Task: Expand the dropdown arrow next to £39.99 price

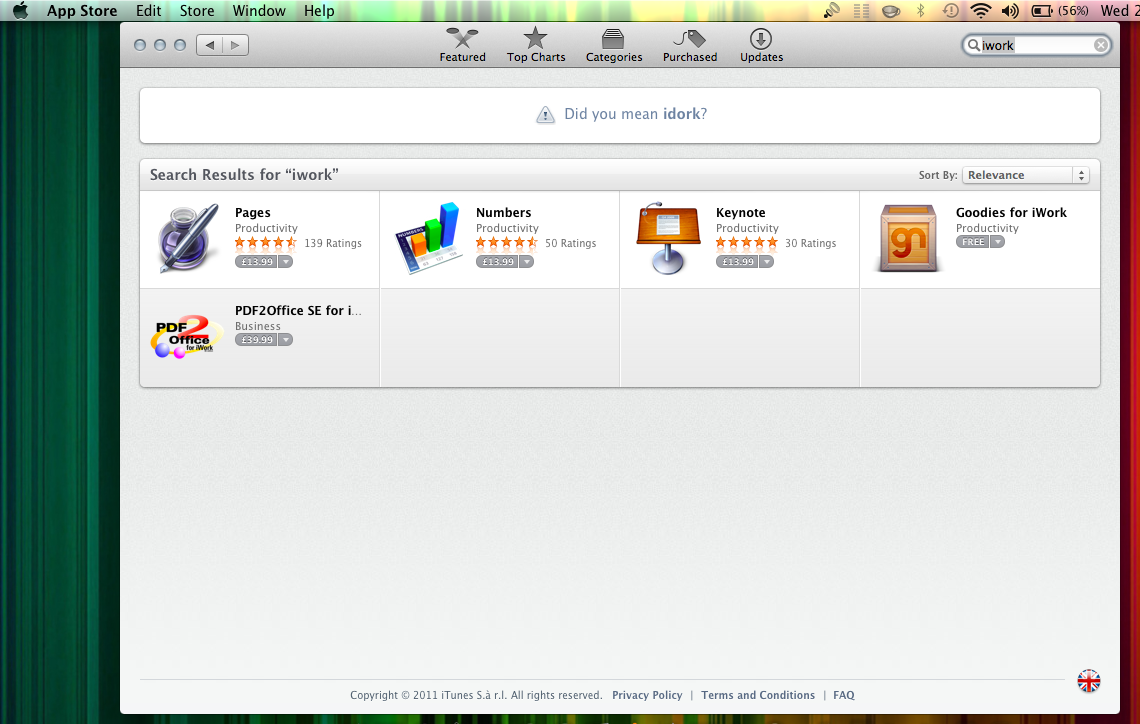Action: [x=286, y=339]
